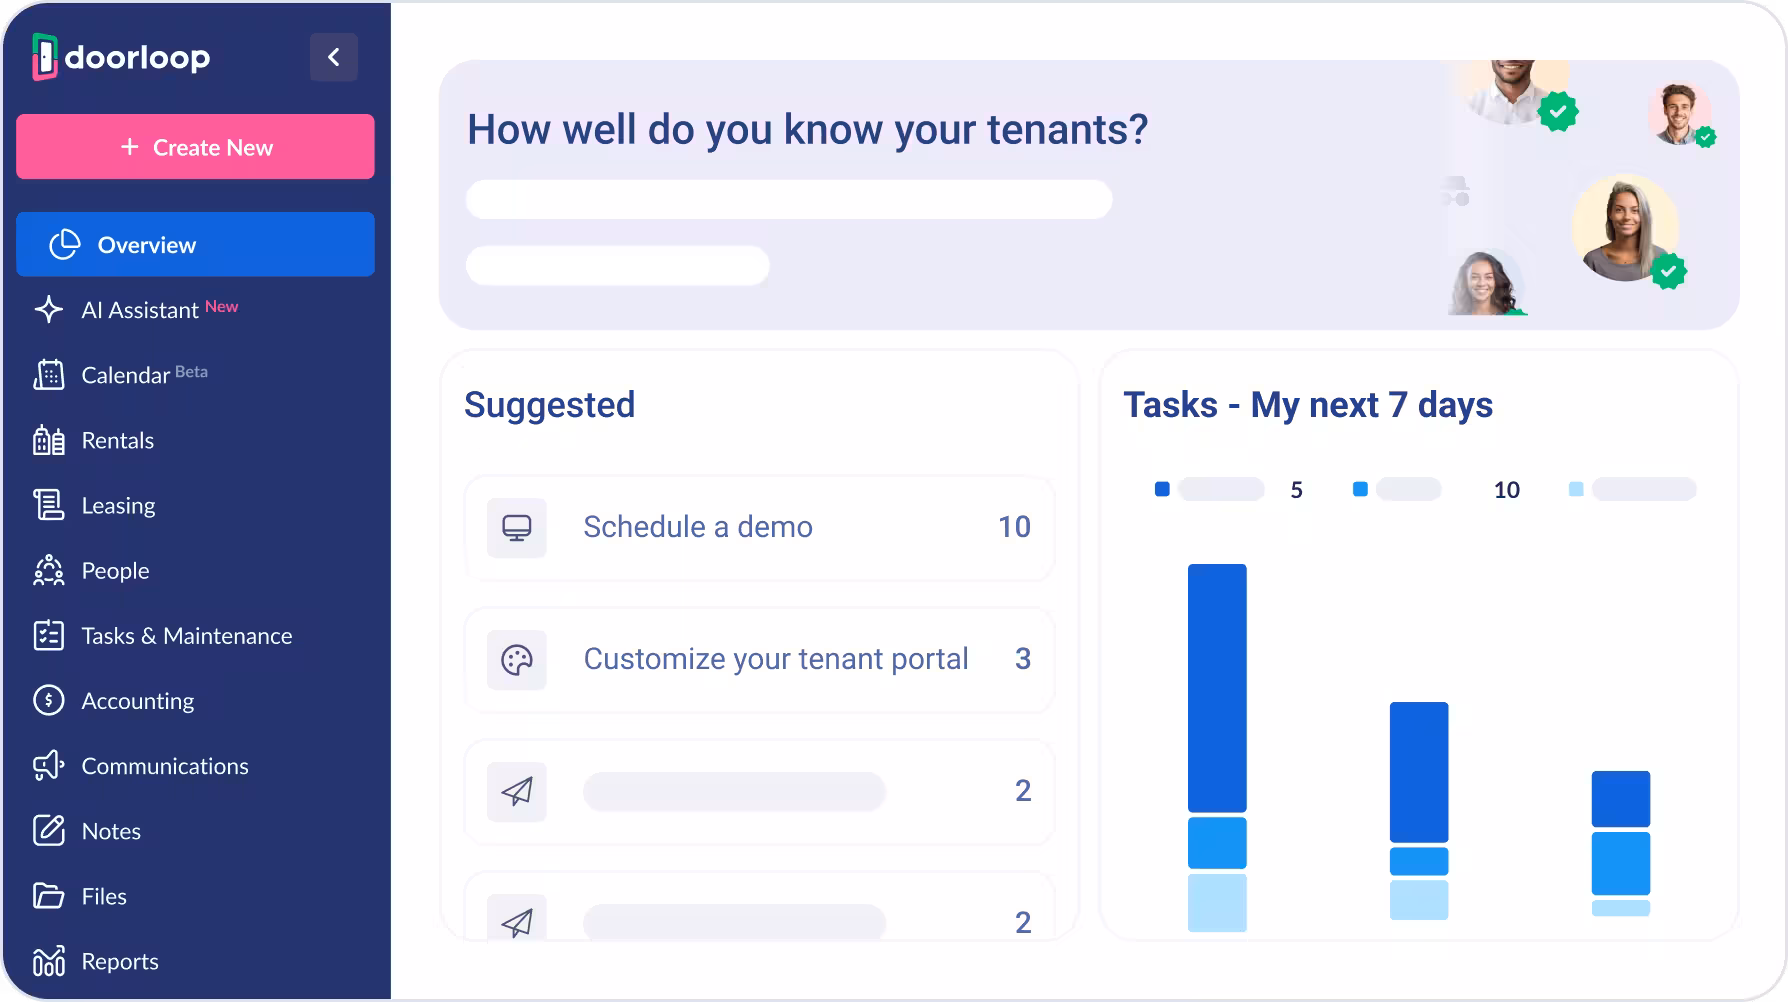
Task: Open the Leasing document icon
Action: [48, 505]
